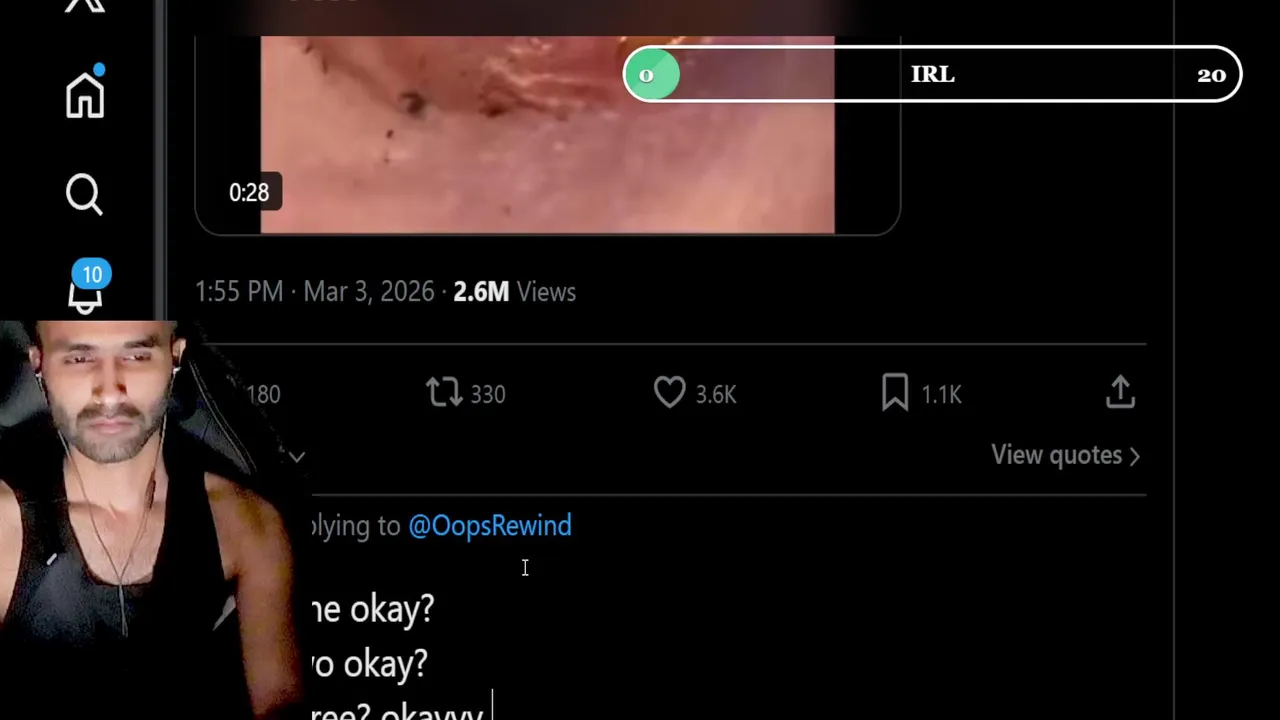Like the post with heart icon
The image size is (1280, 720).
point(669,393)
